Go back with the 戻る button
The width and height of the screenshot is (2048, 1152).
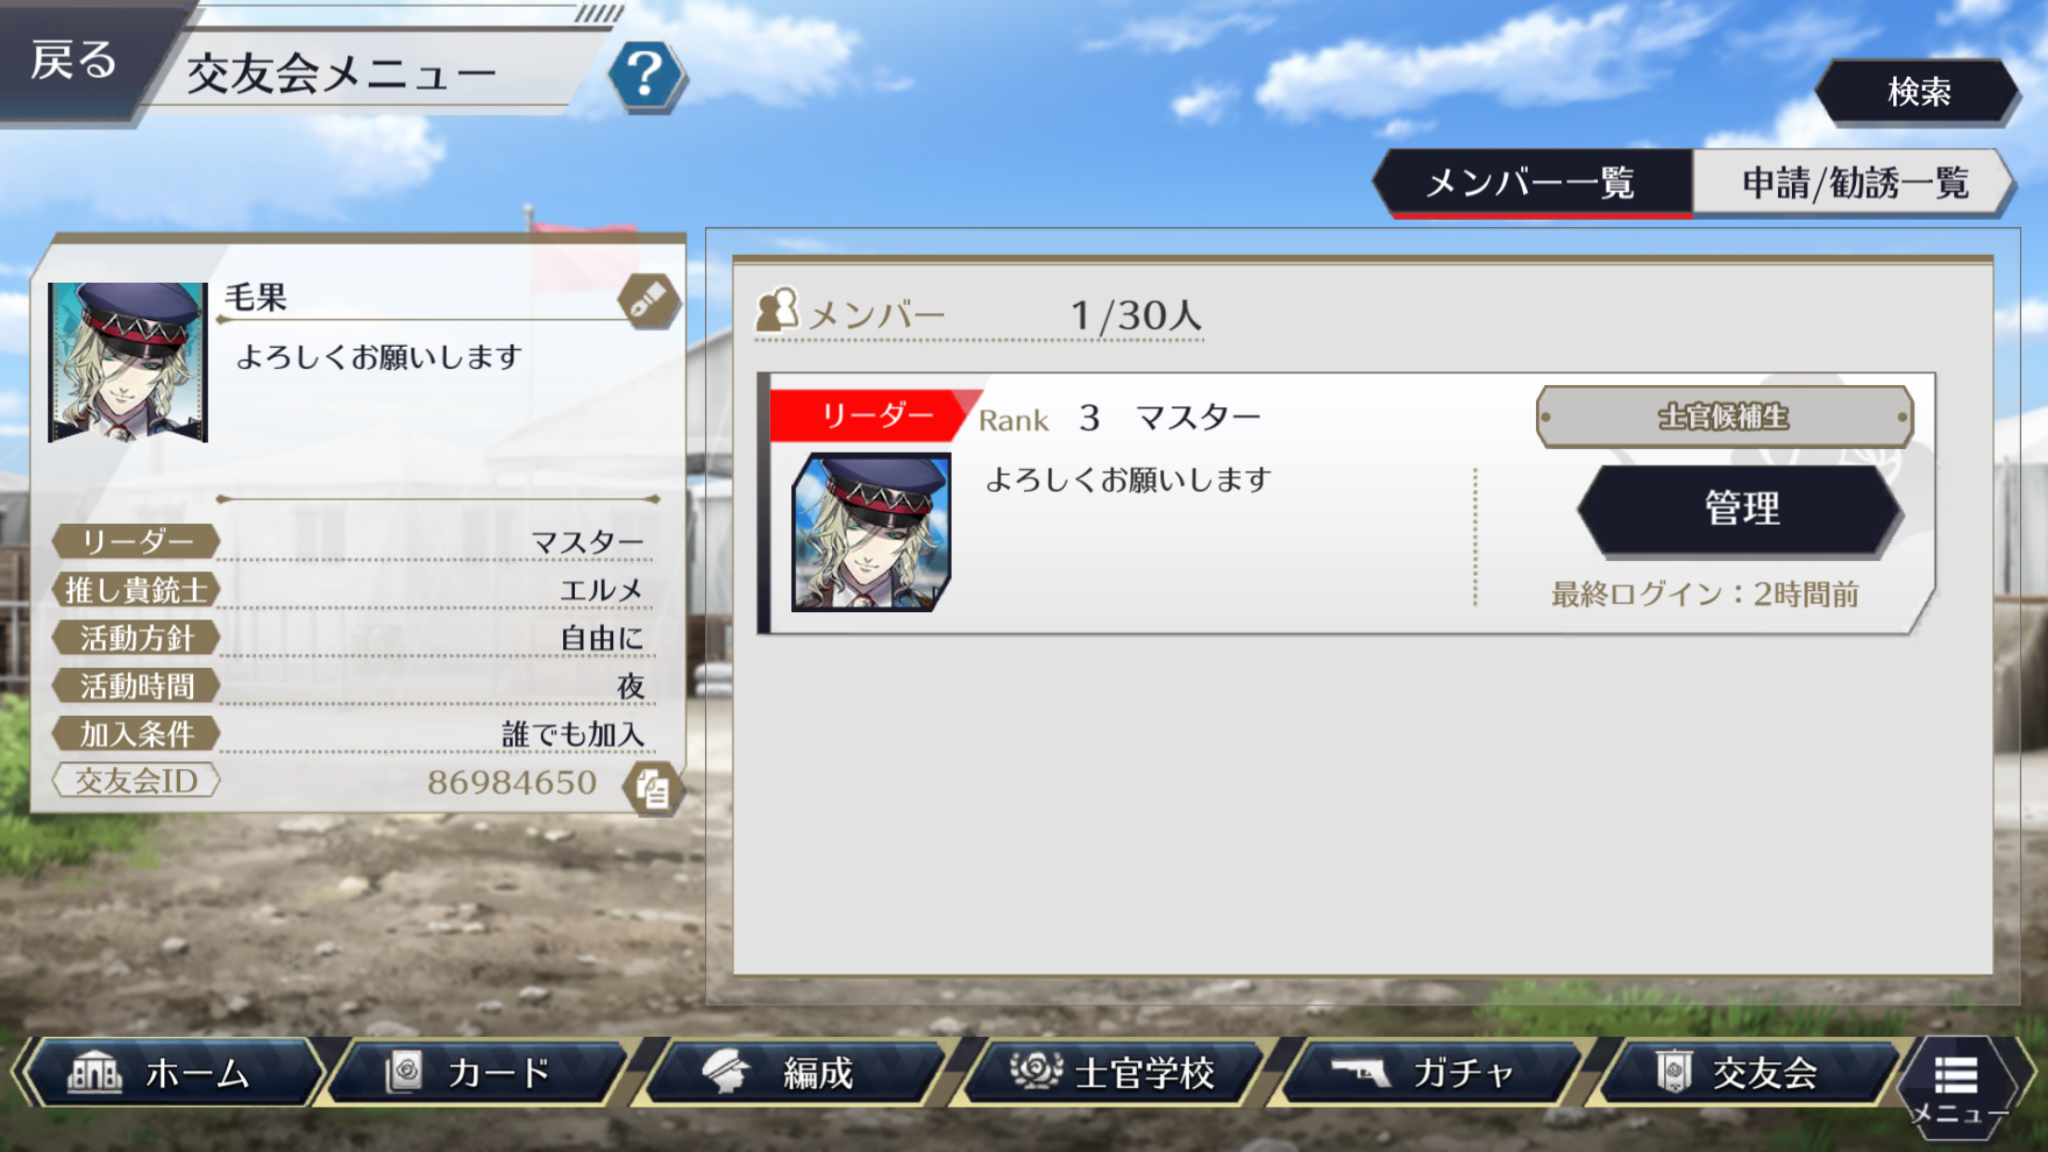75,60
